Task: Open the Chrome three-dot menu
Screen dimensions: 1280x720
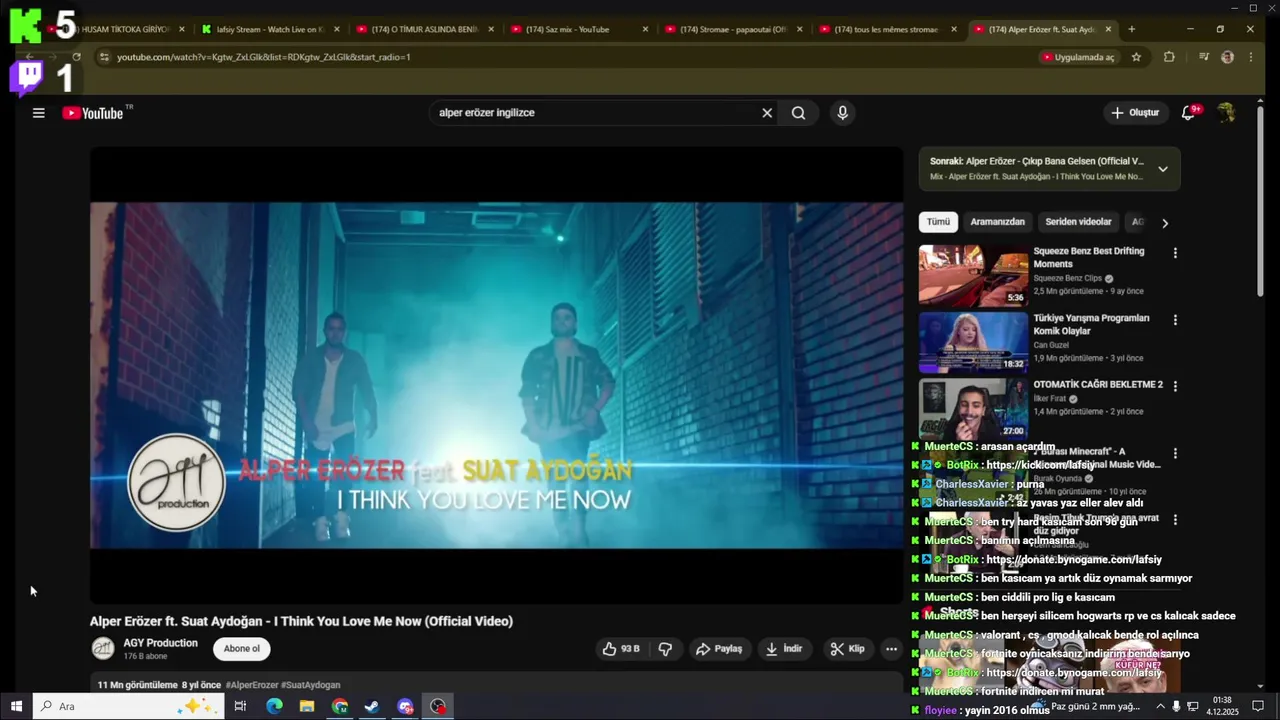Action: click(x=1251, y=57)
